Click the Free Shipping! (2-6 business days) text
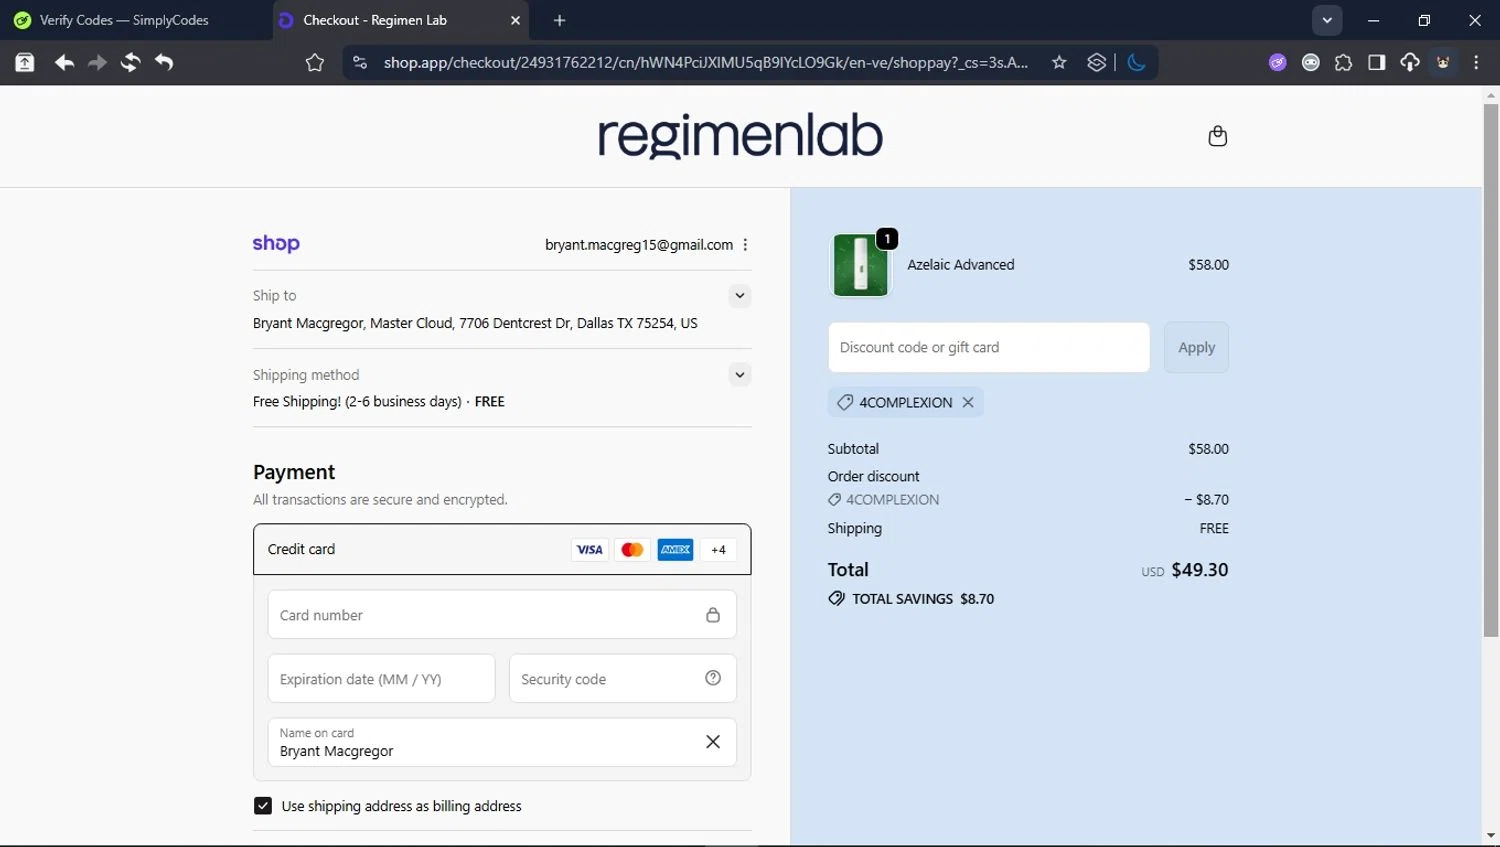The height and width of the screenshot is (847, 1500). (x=357, y=402)
